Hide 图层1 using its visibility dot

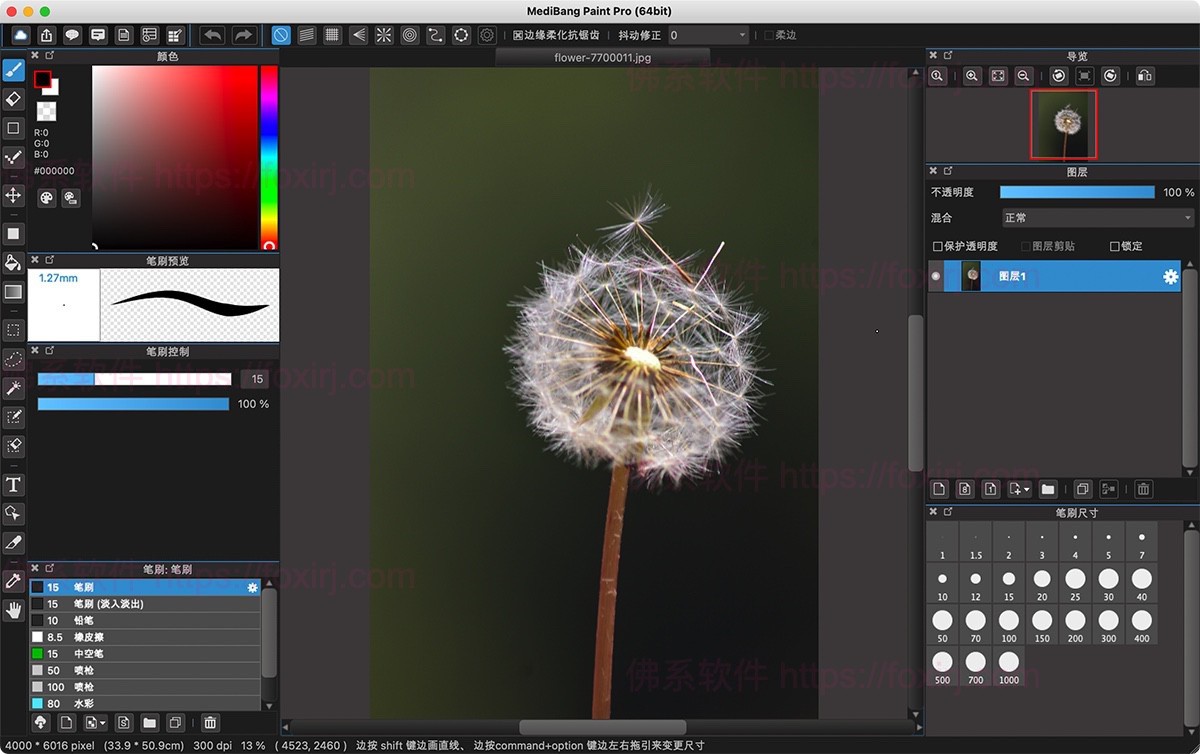tap(936, 276)
